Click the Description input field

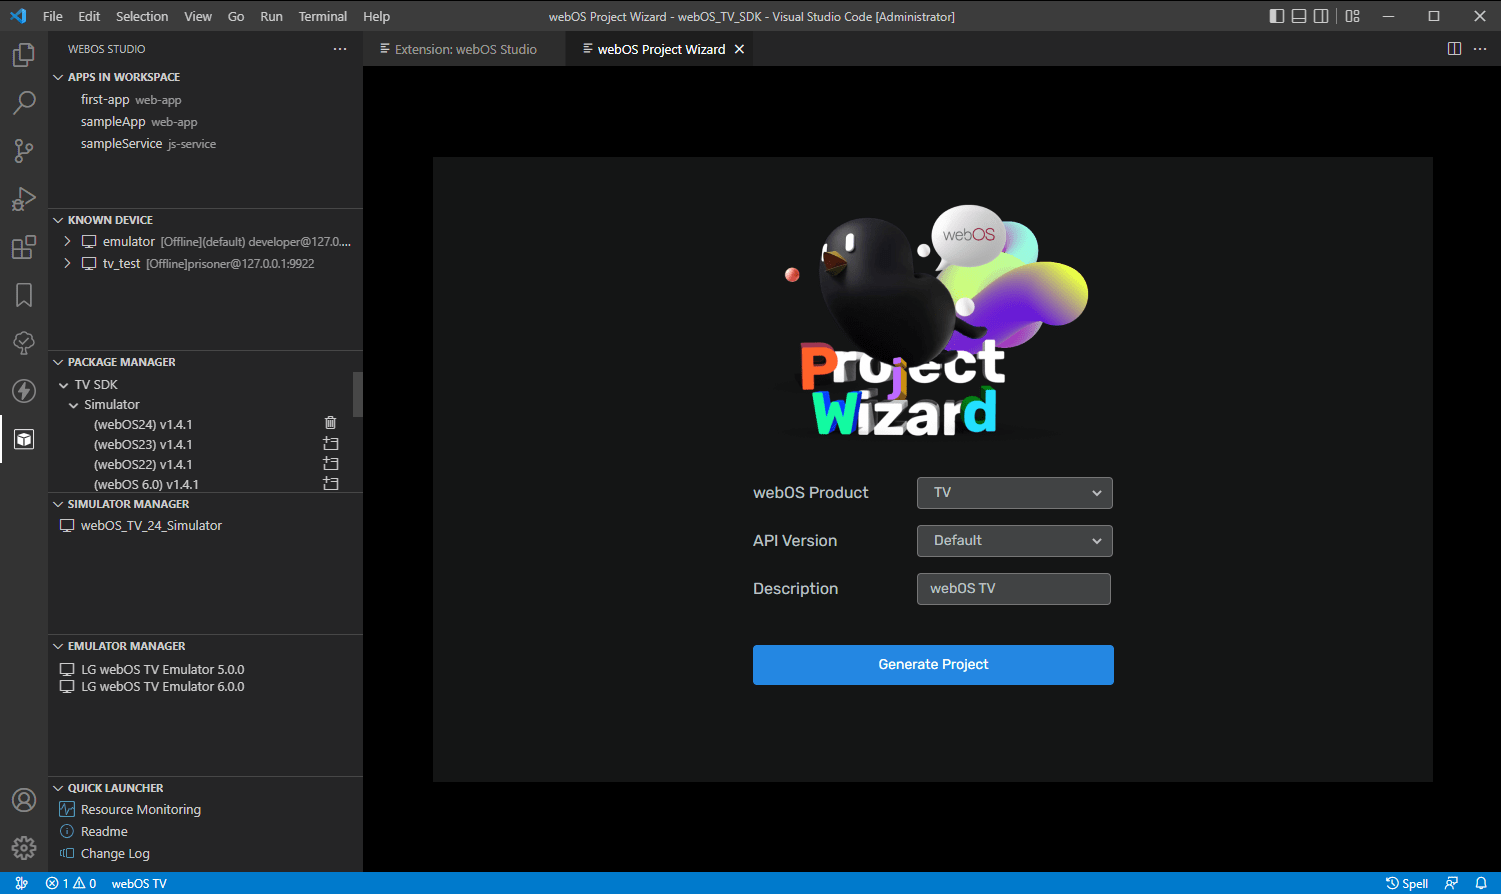(x=1013, y=589)
